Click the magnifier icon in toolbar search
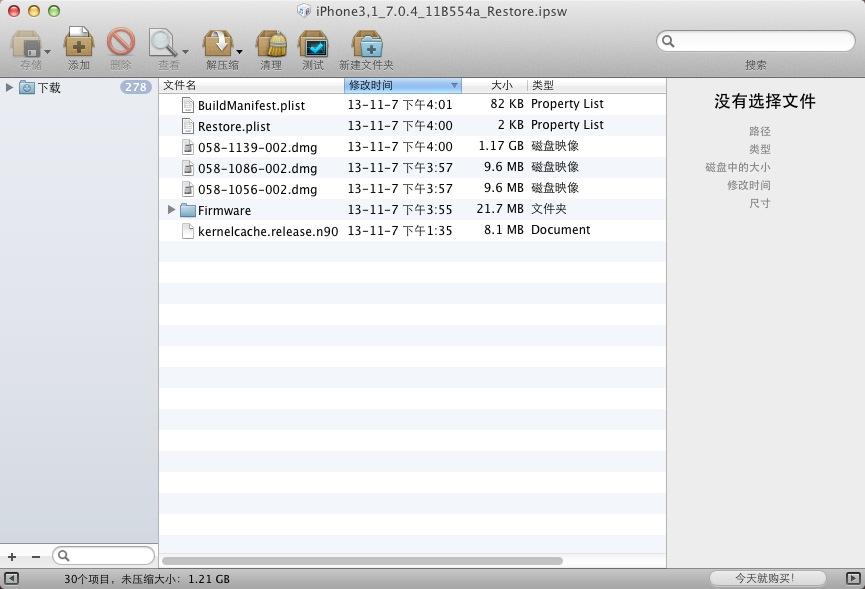 click(668, 41)
